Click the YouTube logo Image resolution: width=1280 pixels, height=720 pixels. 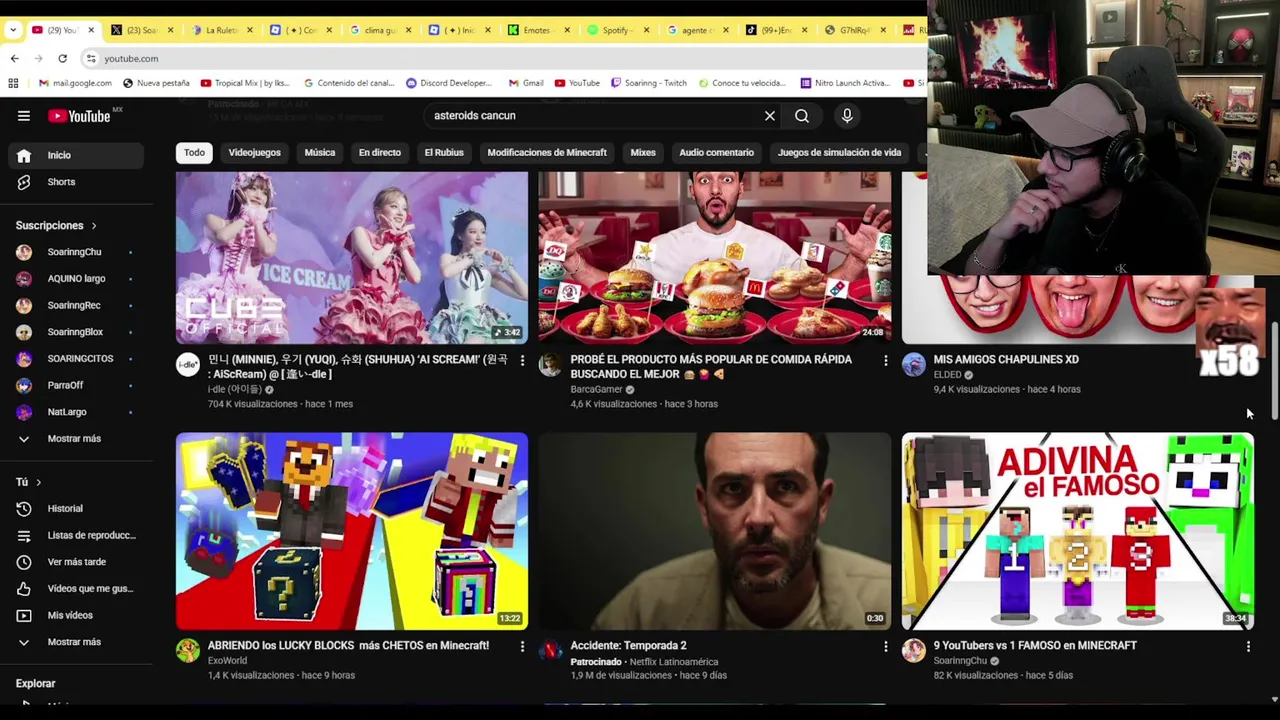click(79, 116)
